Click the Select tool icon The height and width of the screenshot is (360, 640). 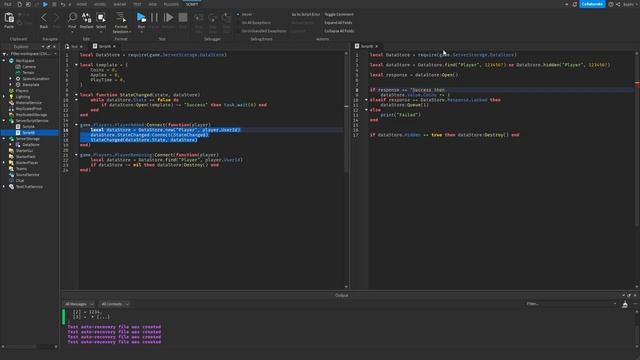(x=101, y=18)
